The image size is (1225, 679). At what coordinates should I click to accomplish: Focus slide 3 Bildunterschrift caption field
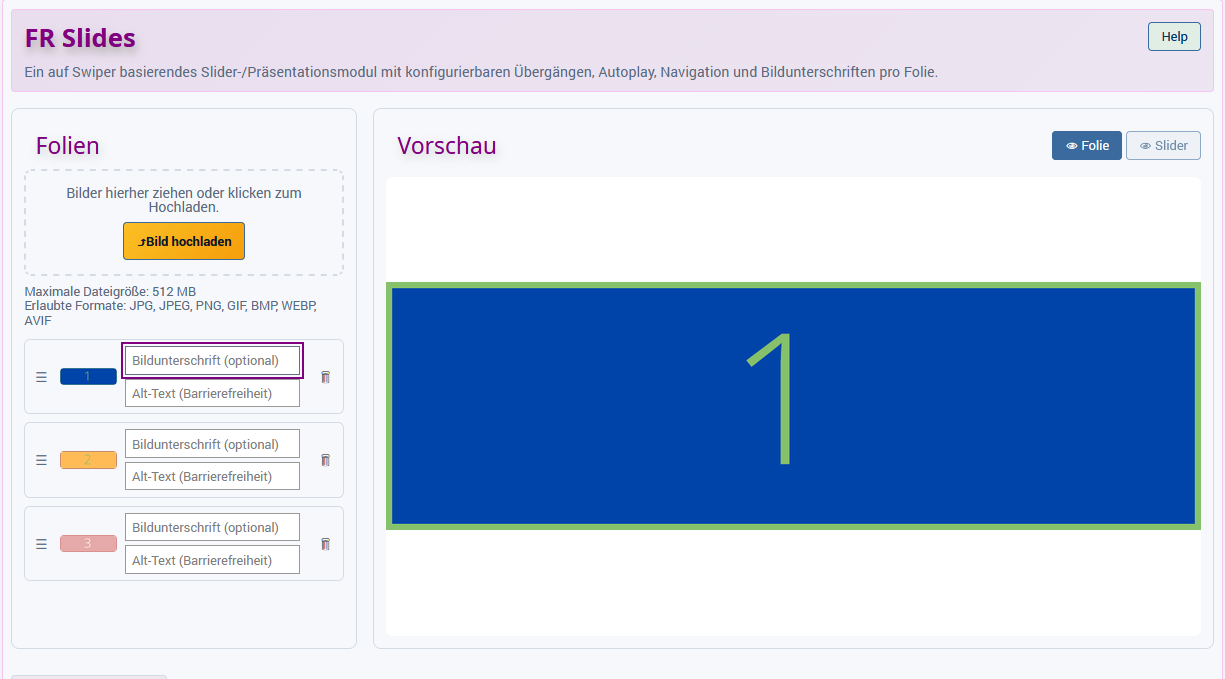tap(212, 527)
